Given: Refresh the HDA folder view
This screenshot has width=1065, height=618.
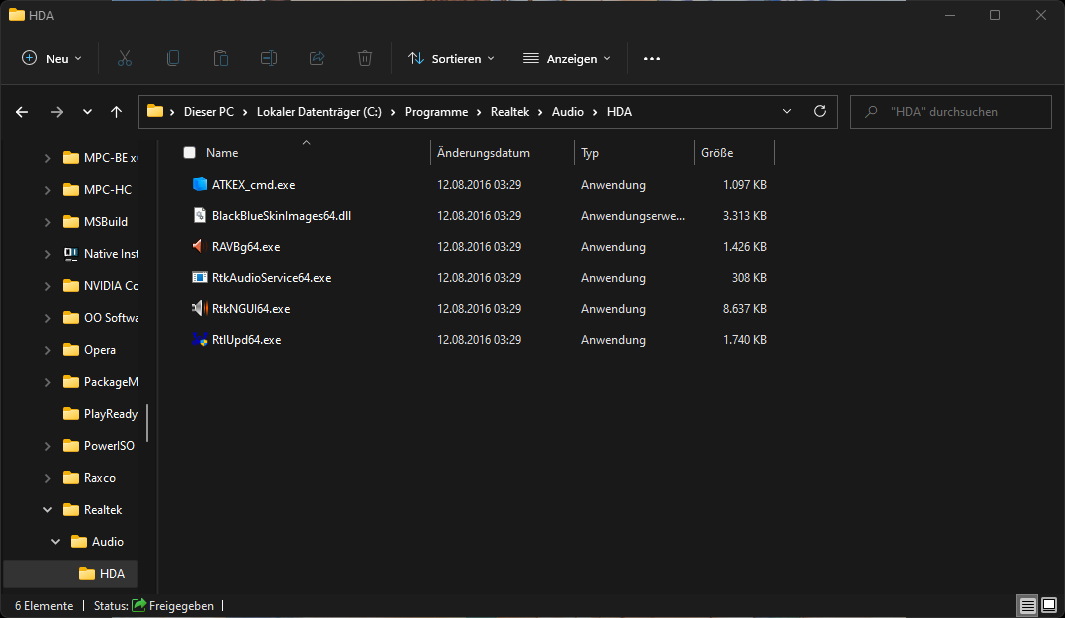Looking at the screenshot, I should point(820,111).
